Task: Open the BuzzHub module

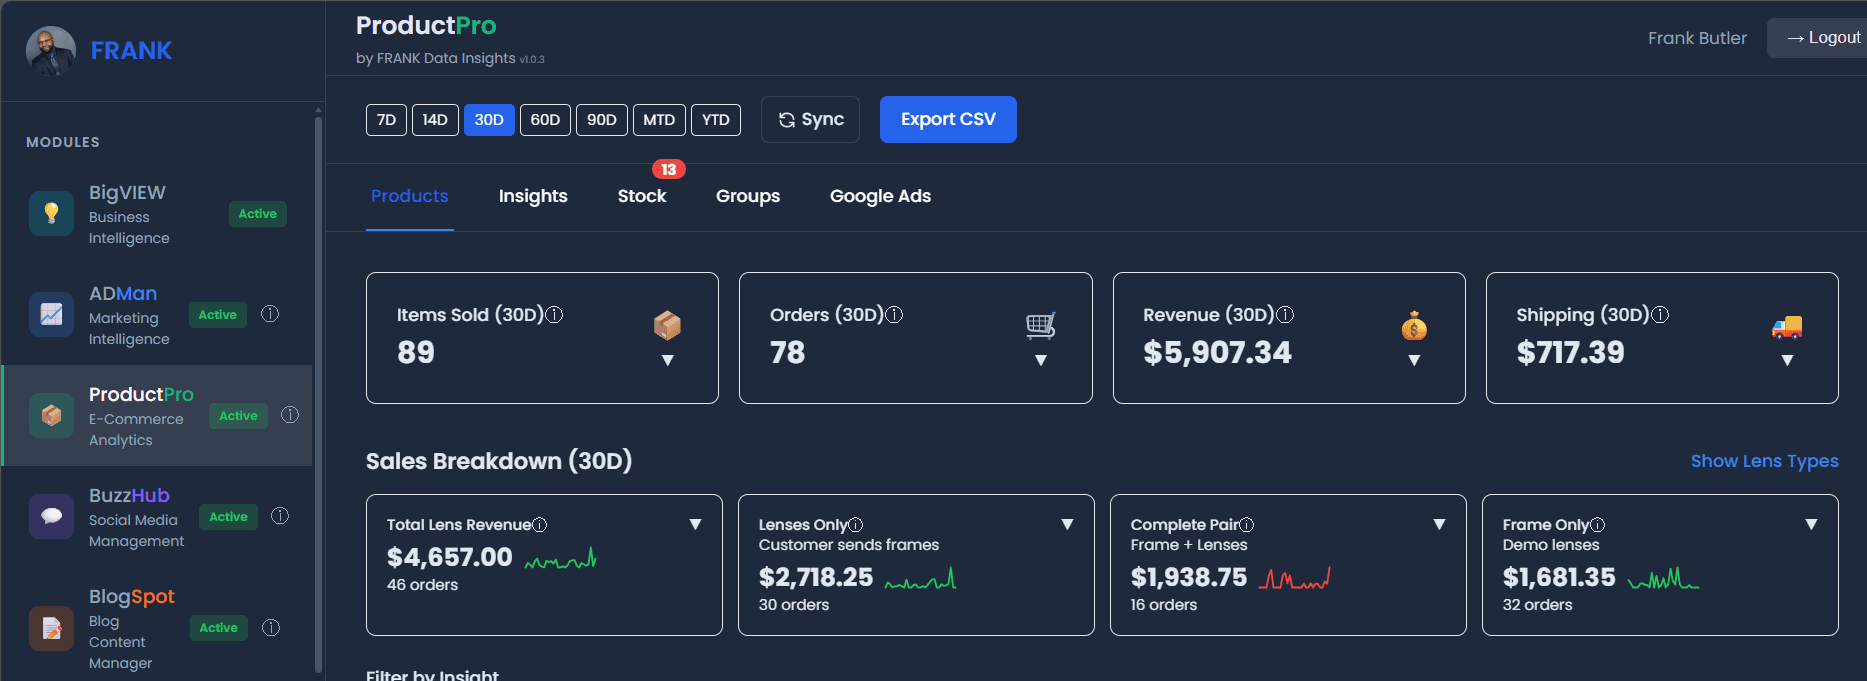Action: tap(158, 517)
